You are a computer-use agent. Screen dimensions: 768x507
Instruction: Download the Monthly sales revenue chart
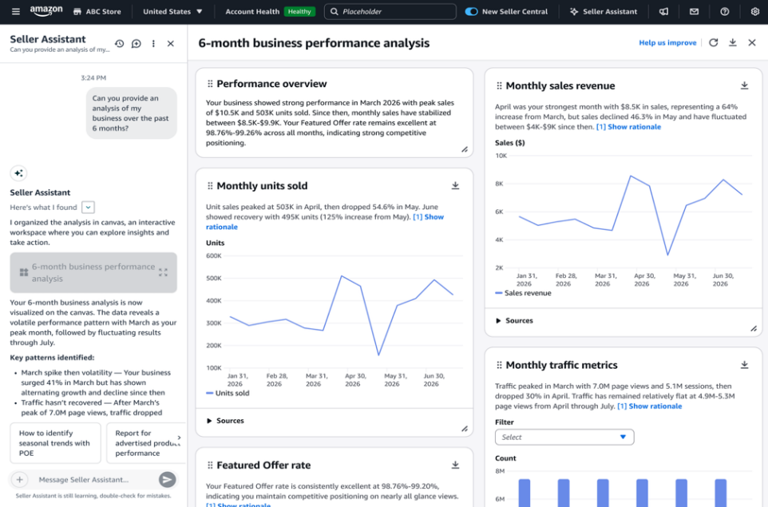(x=744, y=86)
